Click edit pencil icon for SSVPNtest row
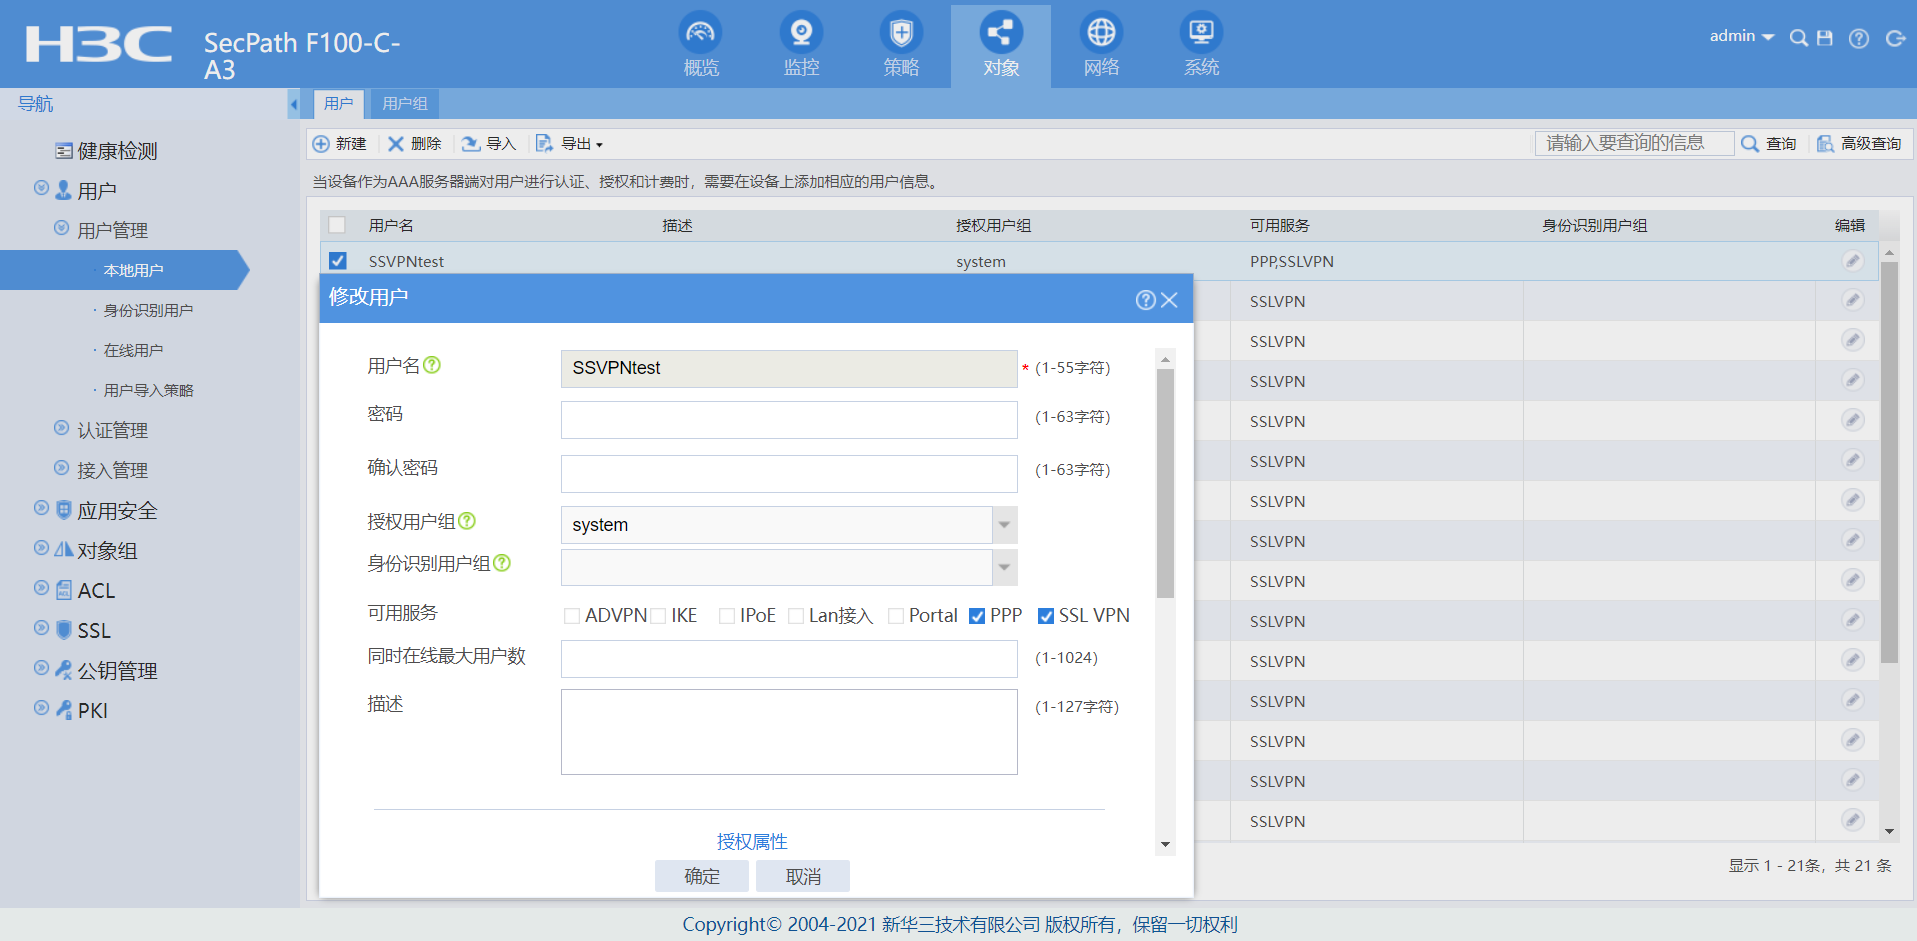The width and height of the screenshot is (1917, 941). pos(1852,261)
